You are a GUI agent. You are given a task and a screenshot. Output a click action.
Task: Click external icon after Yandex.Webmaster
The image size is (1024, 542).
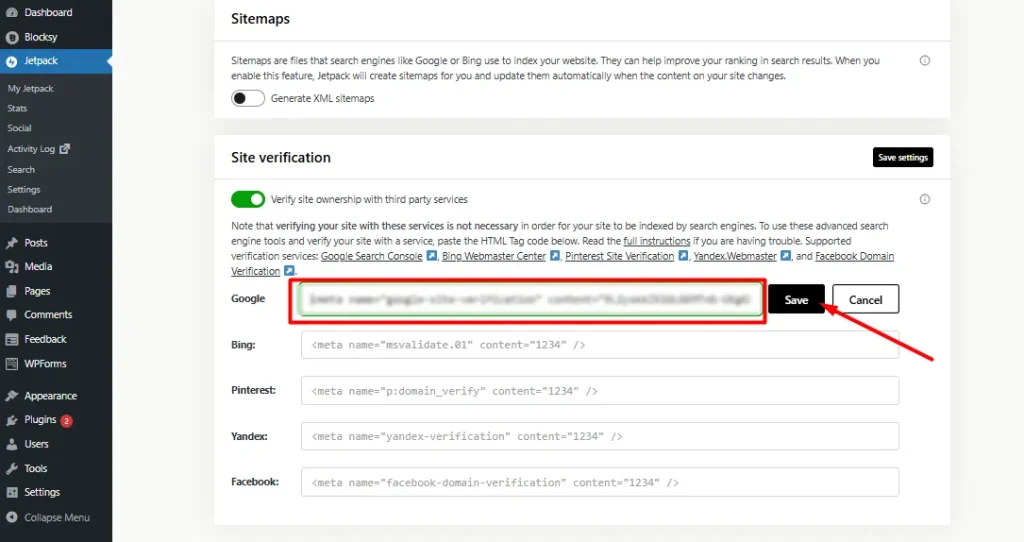point(786,255)
